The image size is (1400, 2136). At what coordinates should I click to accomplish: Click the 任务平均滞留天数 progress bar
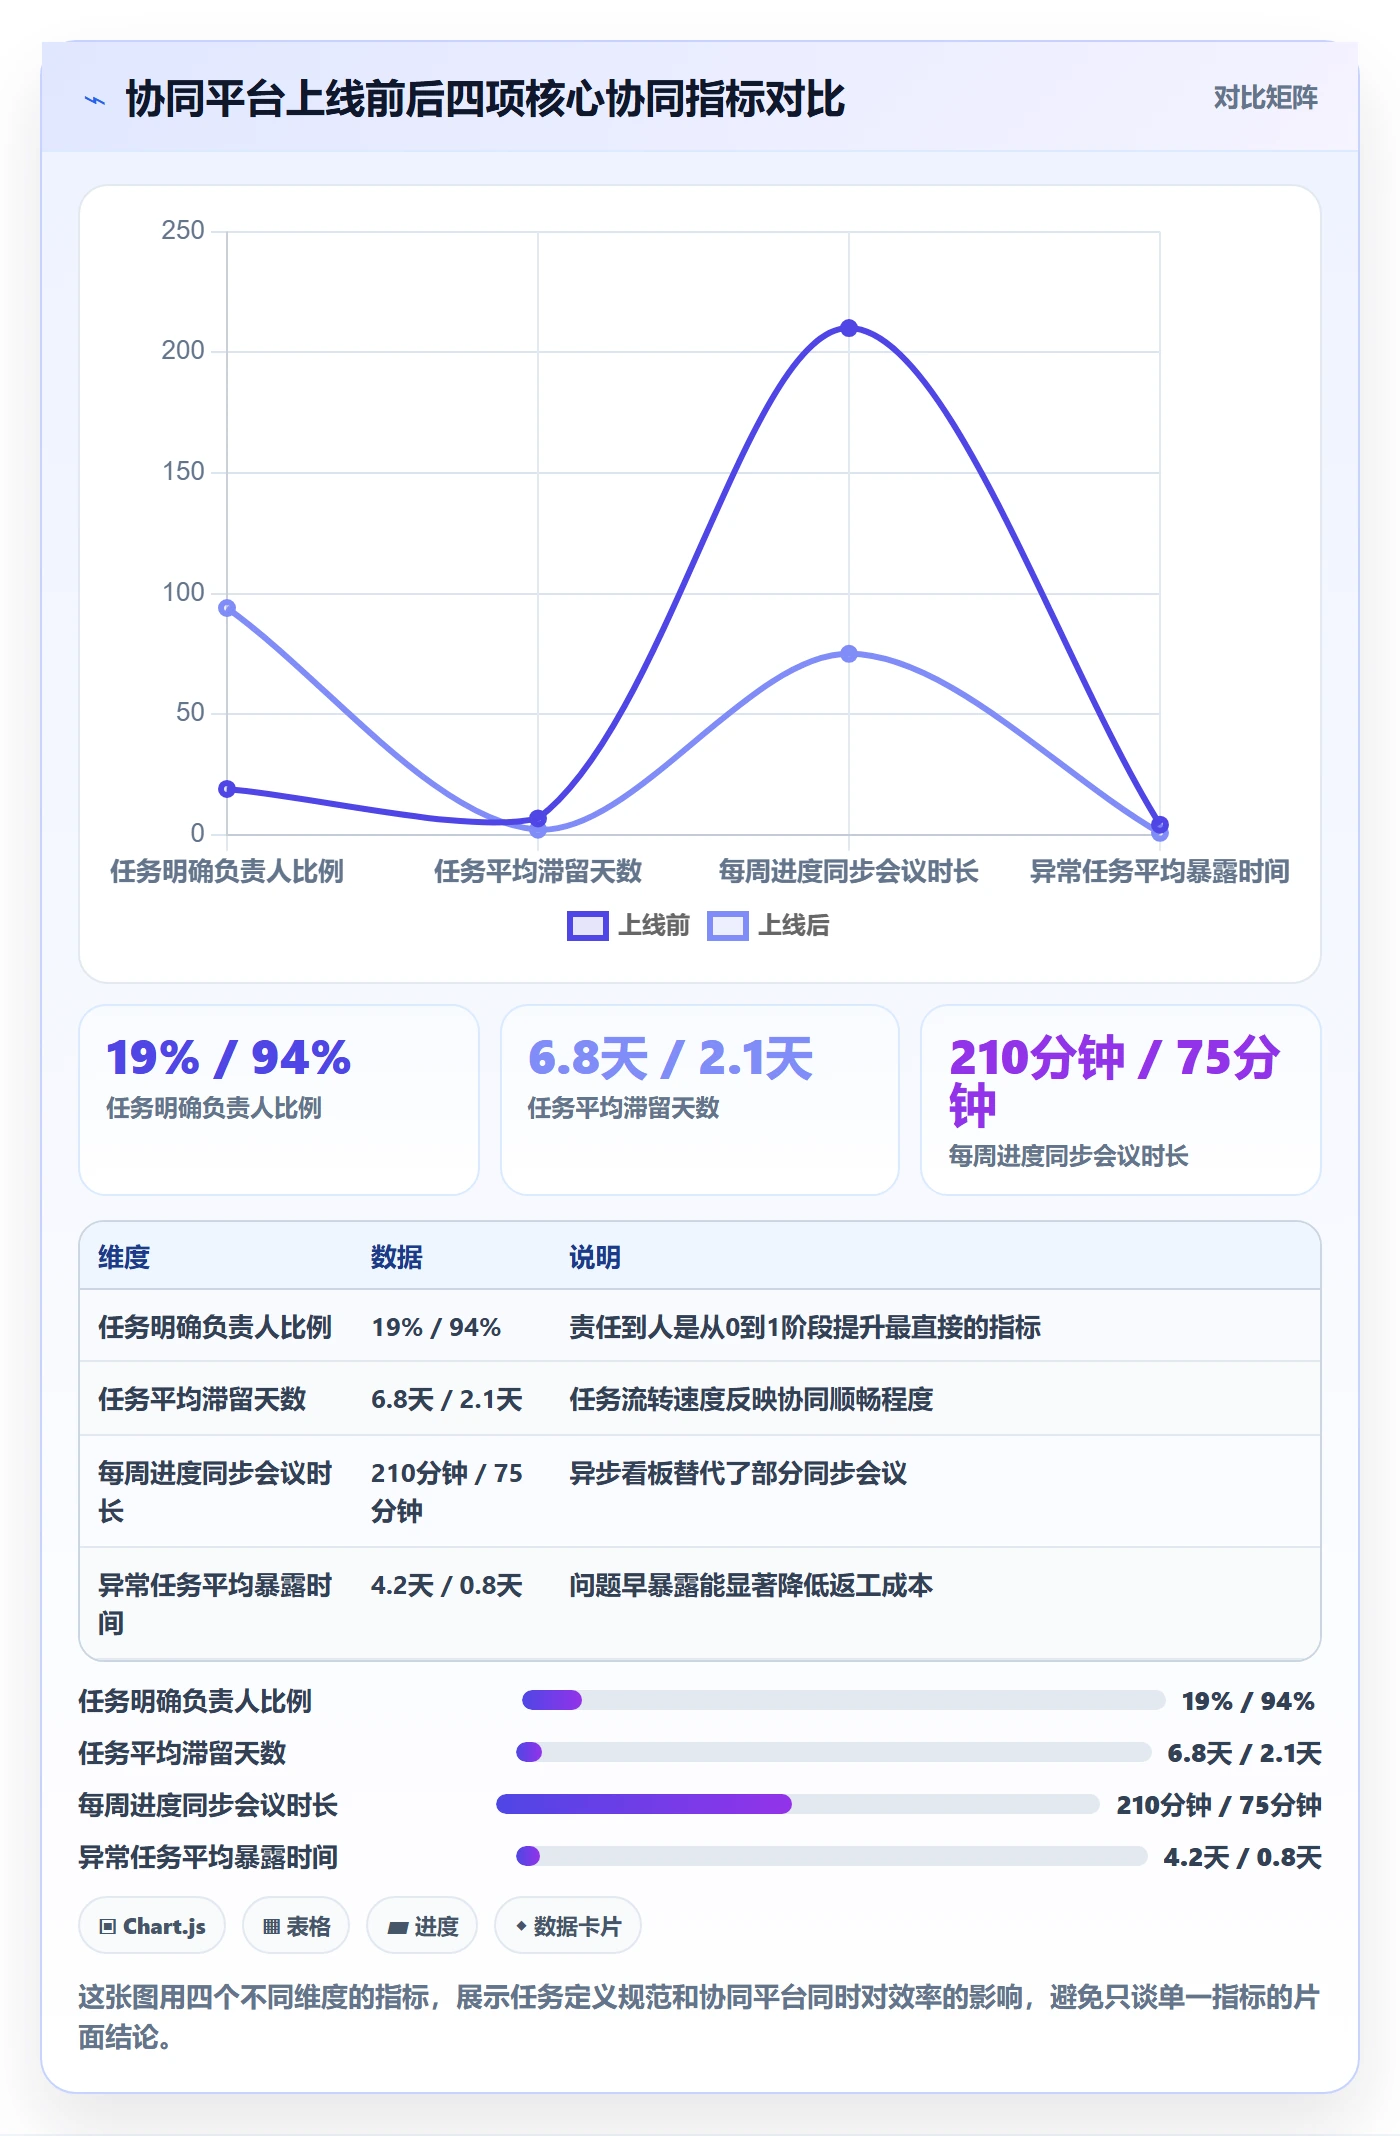[833, 1752]
